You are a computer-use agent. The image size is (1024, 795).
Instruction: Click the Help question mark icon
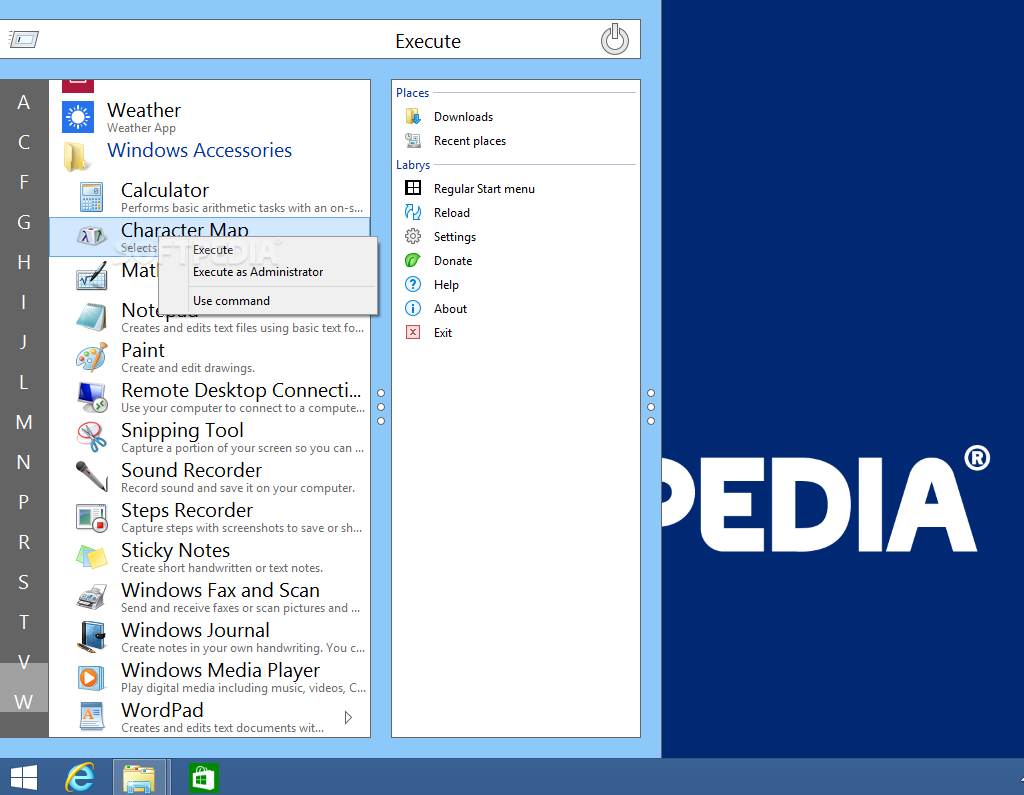413,284
